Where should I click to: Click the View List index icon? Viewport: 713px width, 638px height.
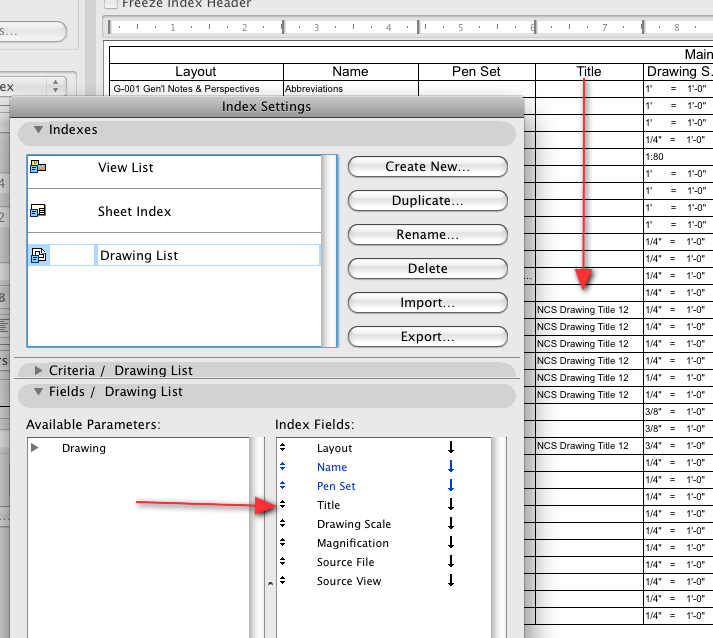38,166
